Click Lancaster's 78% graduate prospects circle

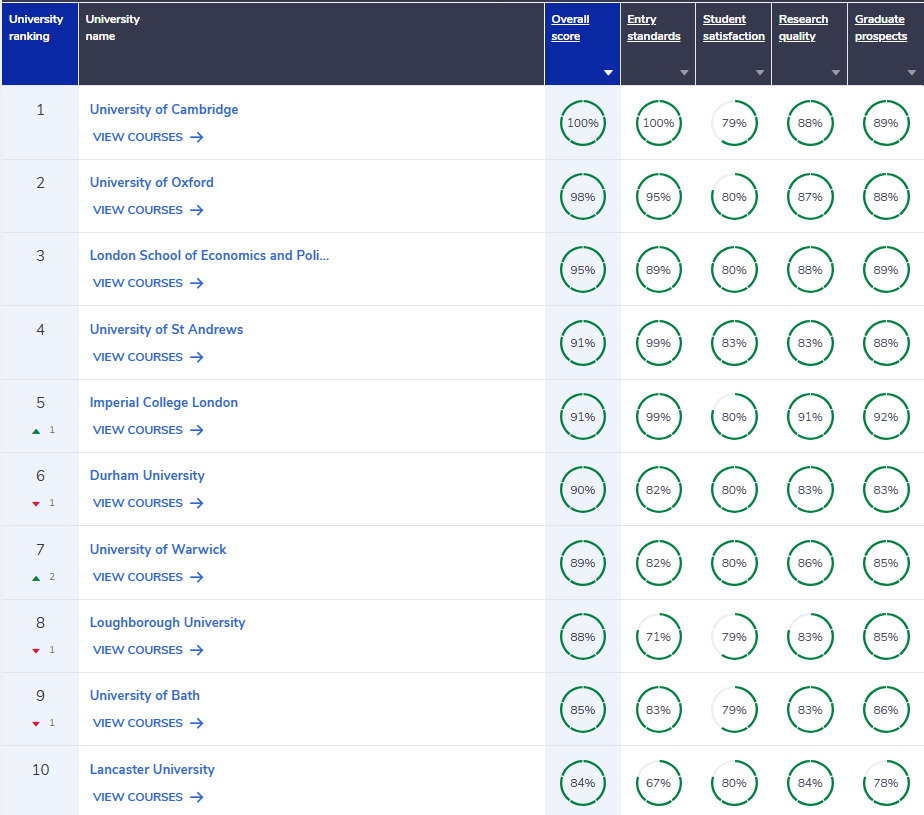(886, 783)
